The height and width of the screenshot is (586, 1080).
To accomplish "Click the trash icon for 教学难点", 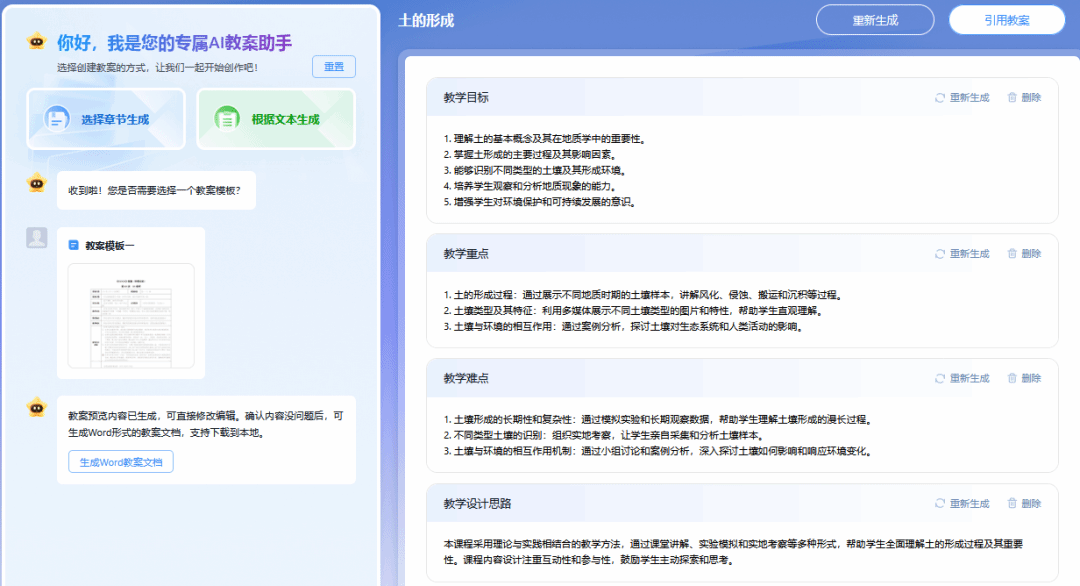I will 1012,378.
